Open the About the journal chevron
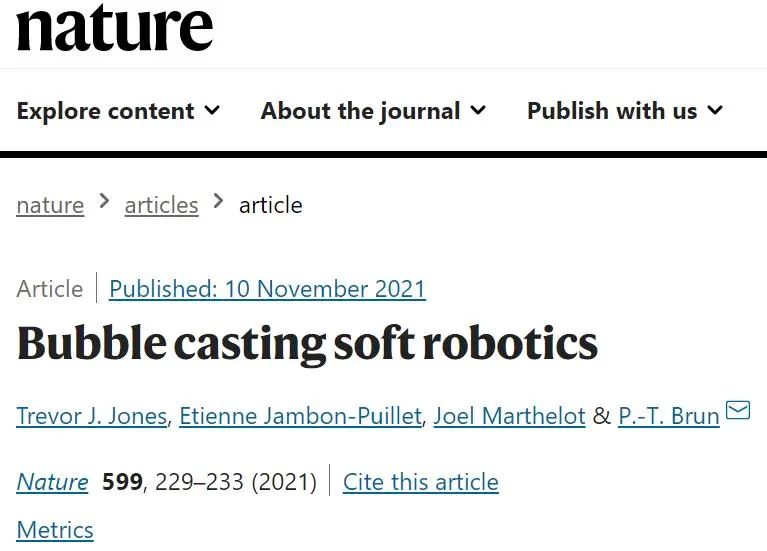767x551 pixels. pyautogui.click(x=478, y=110)
